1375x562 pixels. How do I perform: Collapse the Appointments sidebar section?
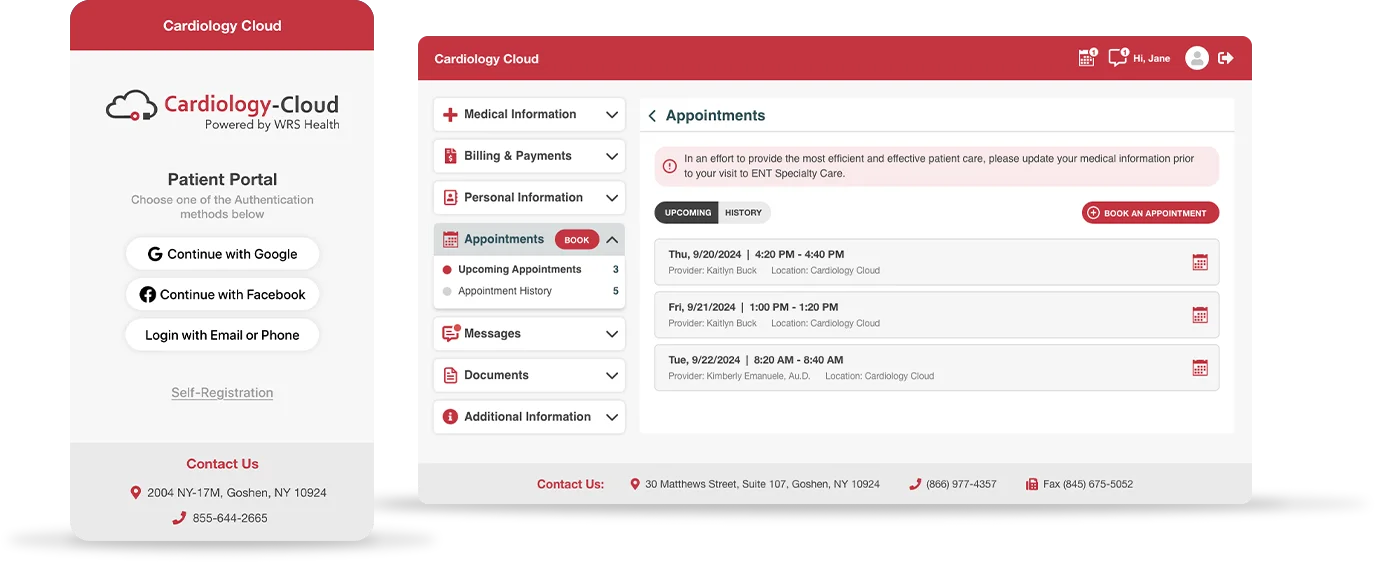coord(612,240)
